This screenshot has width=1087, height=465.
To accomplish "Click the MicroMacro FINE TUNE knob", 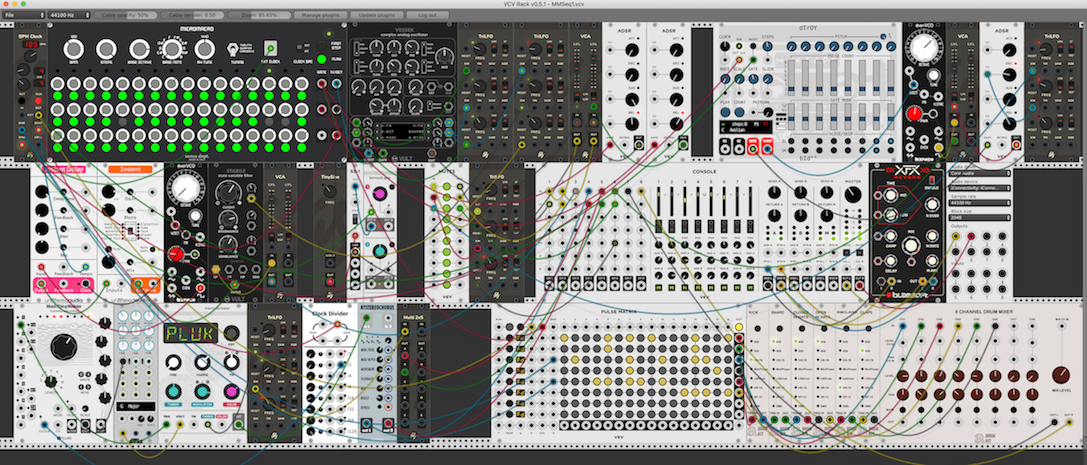I will tap(204, 49).
